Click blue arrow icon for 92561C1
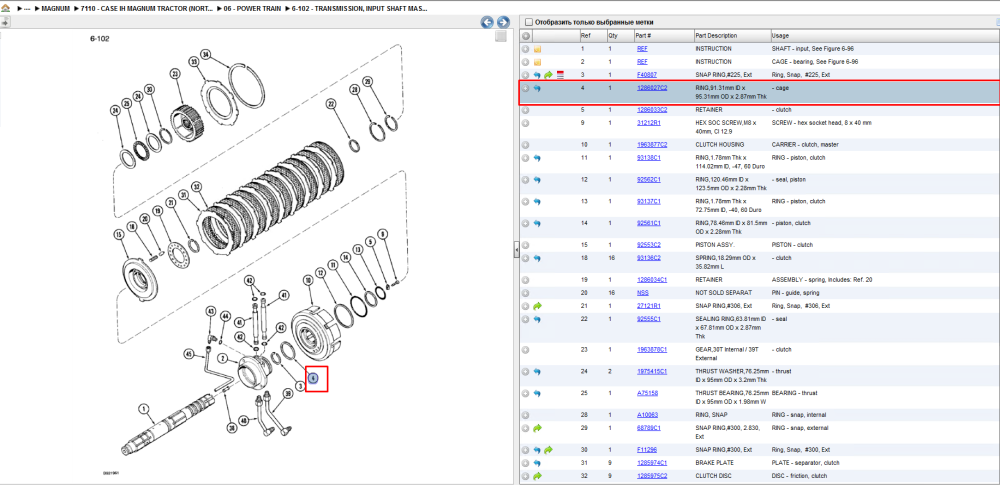This screenshot has width=1000, height=485. pos(537,223)
